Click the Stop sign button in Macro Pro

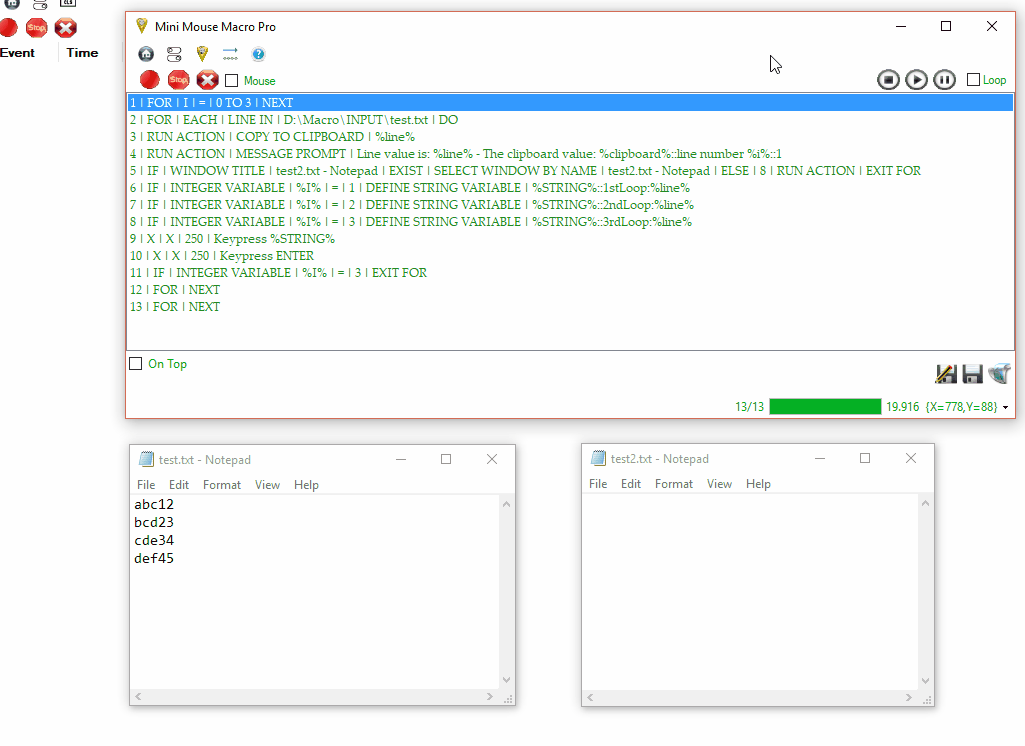(179, 80)
